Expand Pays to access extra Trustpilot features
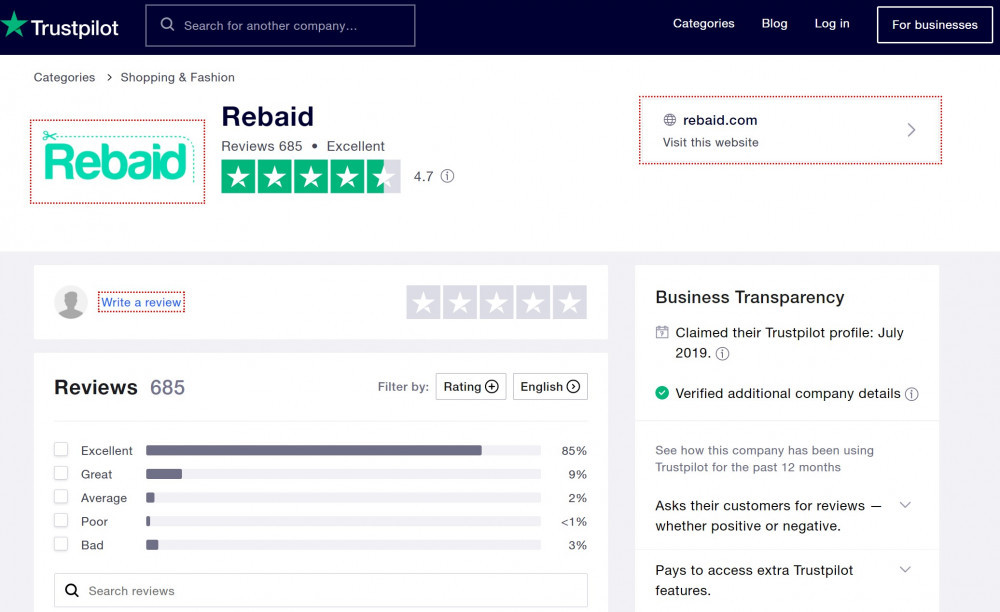1000x612 pixels. tap(905, 569)
